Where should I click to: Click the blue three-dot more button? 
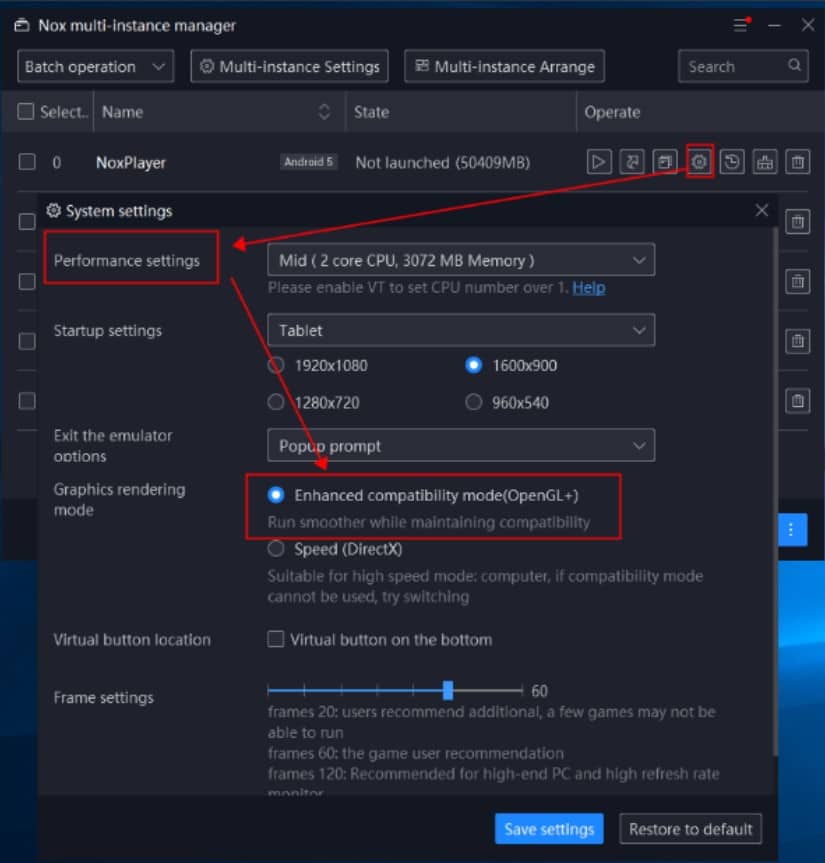[791, 529]
